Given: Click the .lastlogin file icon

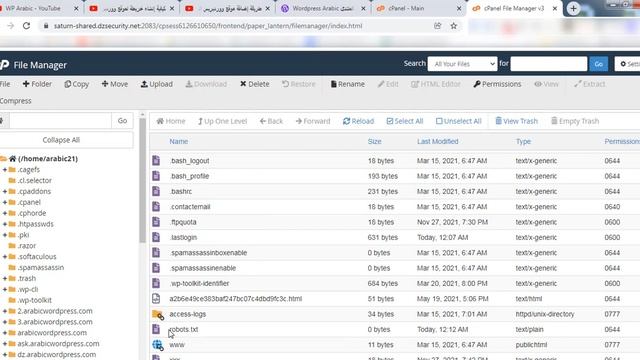Looking at the screenshot, I should [x=156, y=237].
